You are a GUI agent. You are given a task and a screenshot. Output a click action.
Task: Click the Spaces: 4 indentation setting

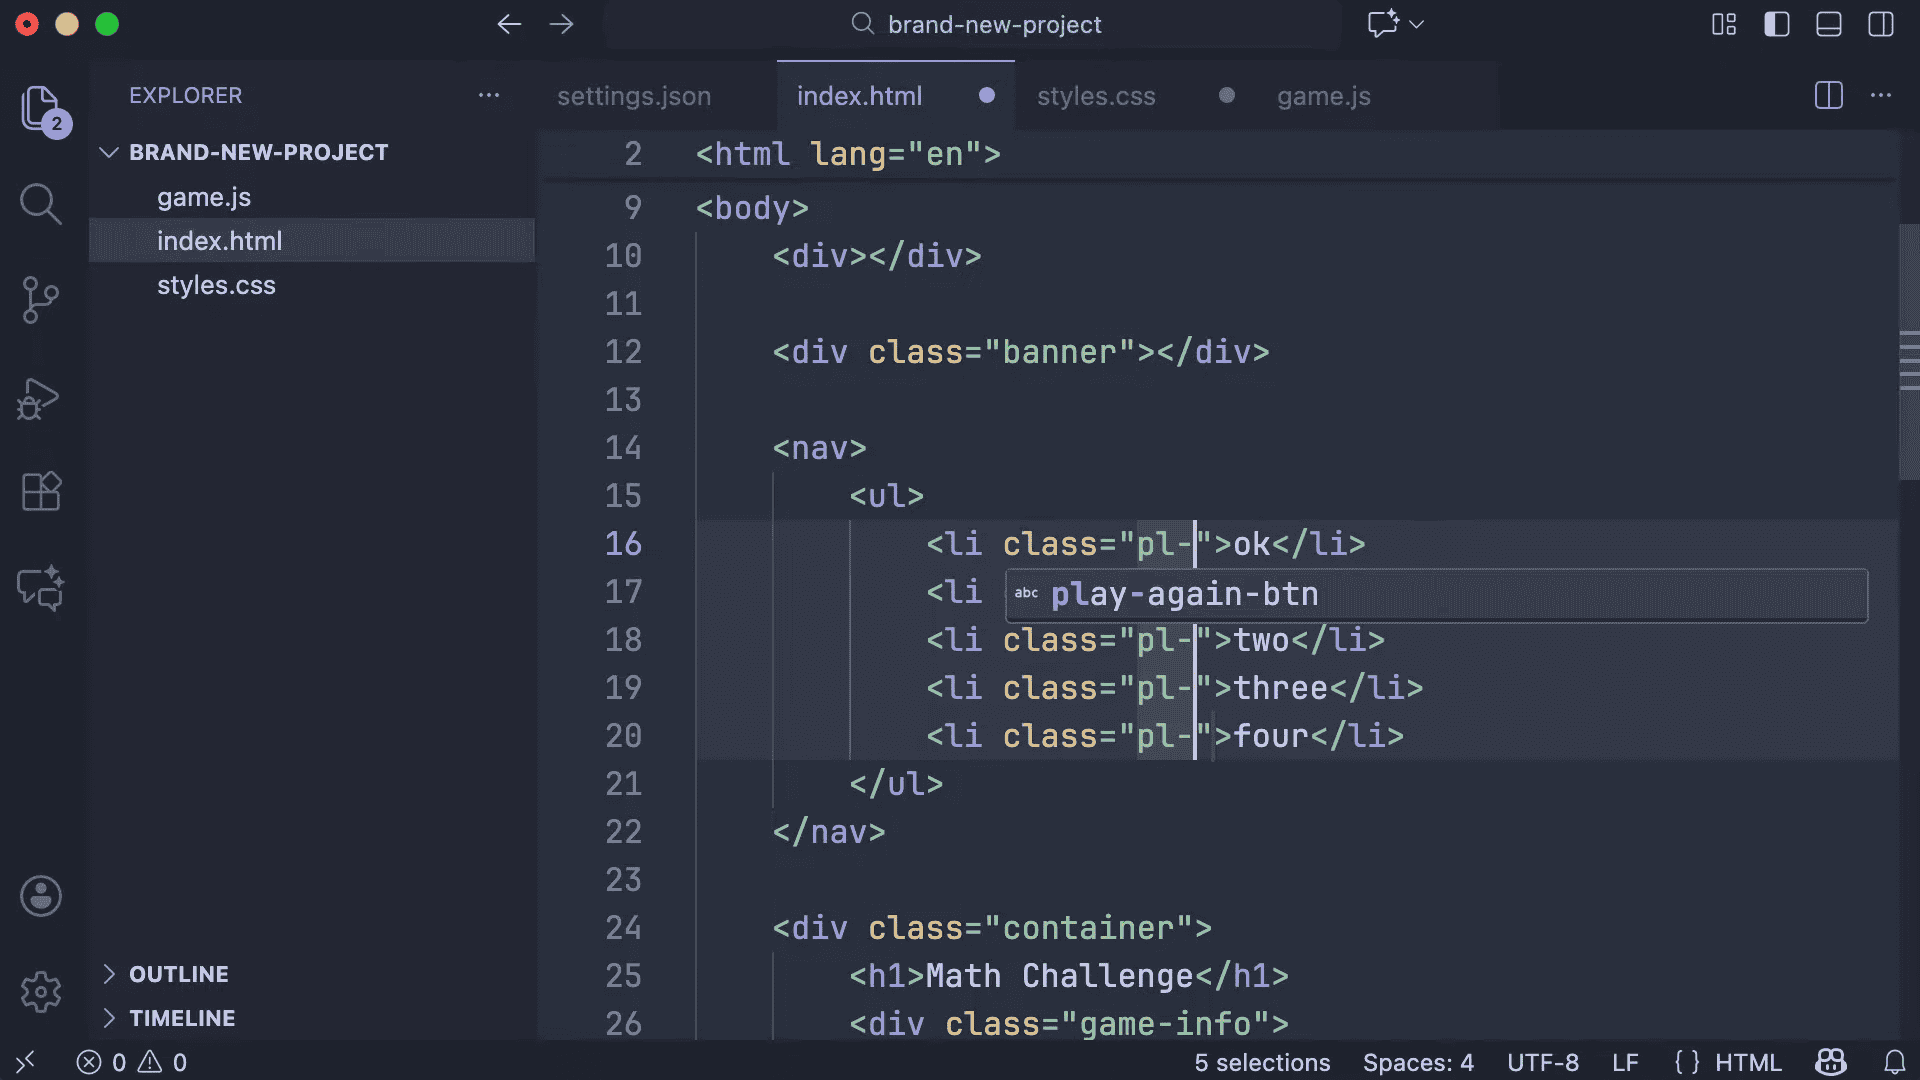coord(1417,1062)
